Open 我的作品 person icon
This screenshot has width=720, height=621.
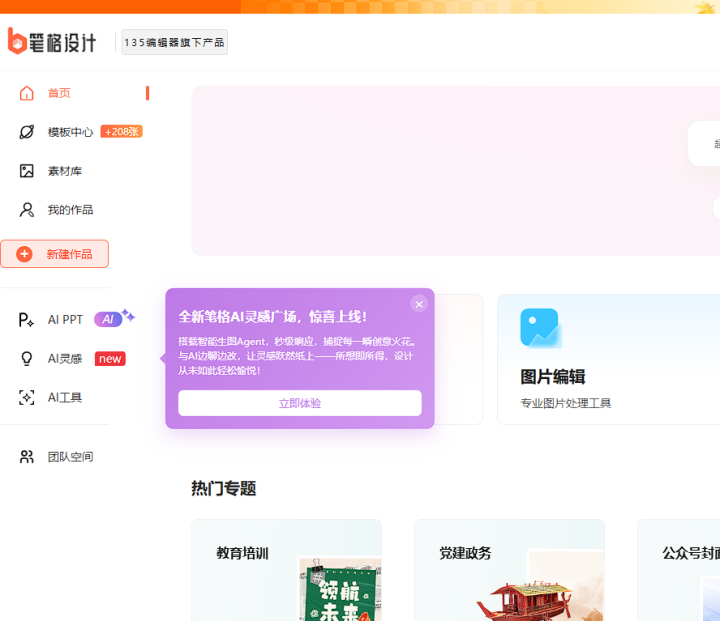click(27, 210)
